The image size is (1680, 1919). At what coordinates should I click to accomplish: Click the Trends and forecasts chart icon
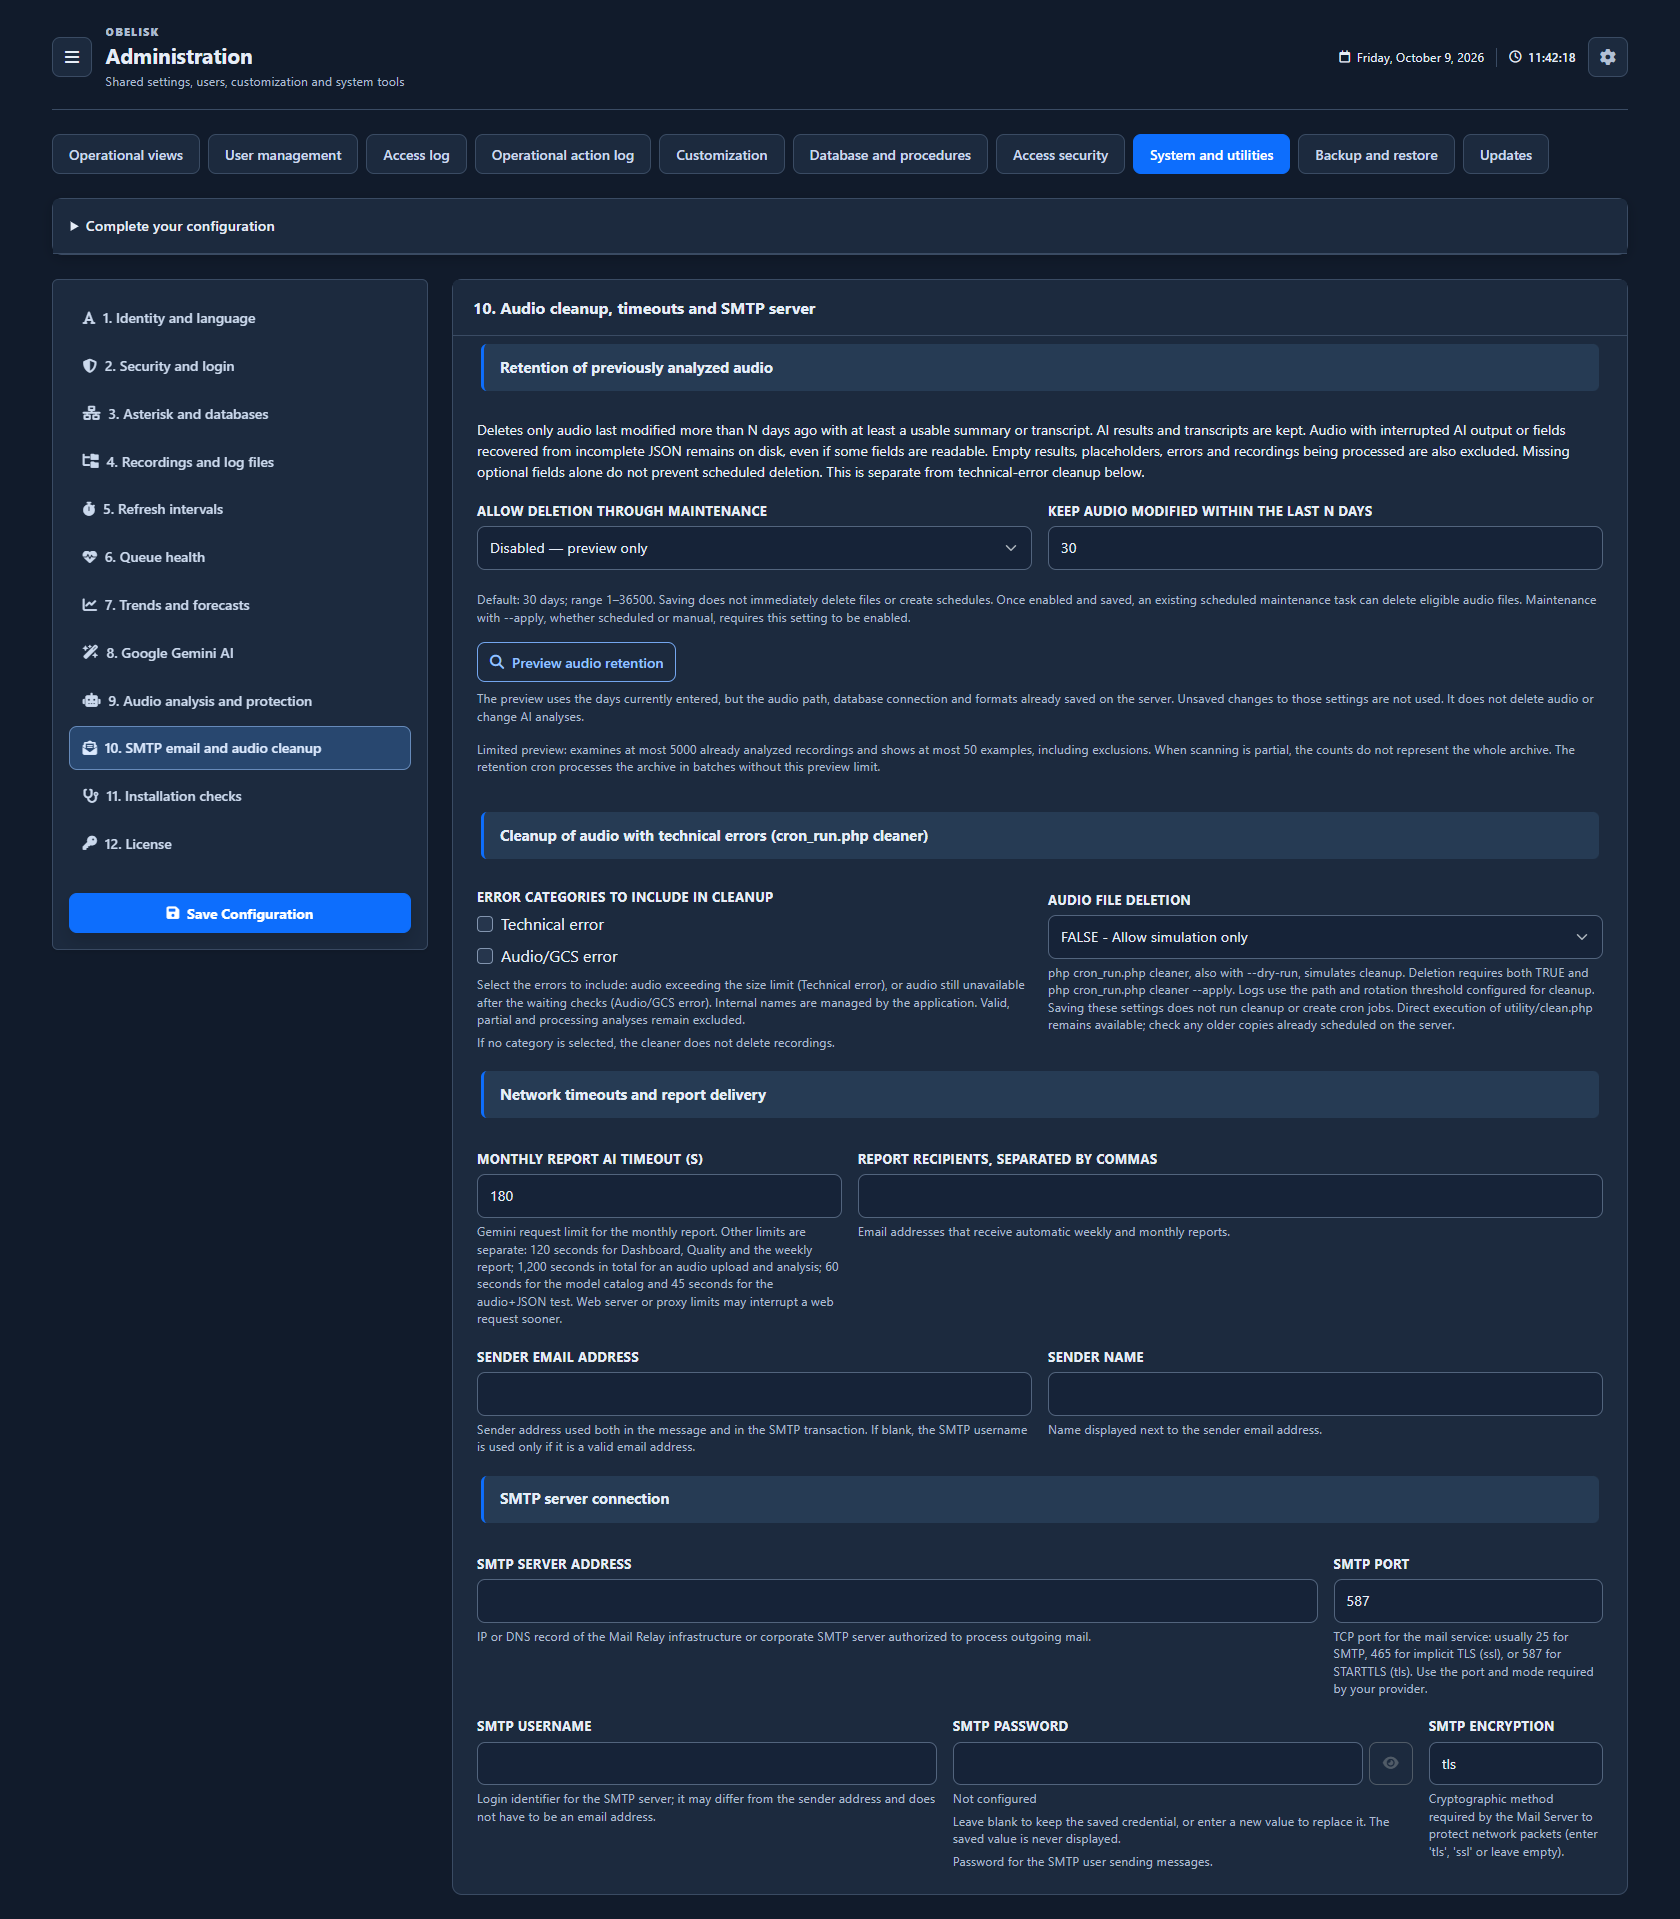point(90,605)
